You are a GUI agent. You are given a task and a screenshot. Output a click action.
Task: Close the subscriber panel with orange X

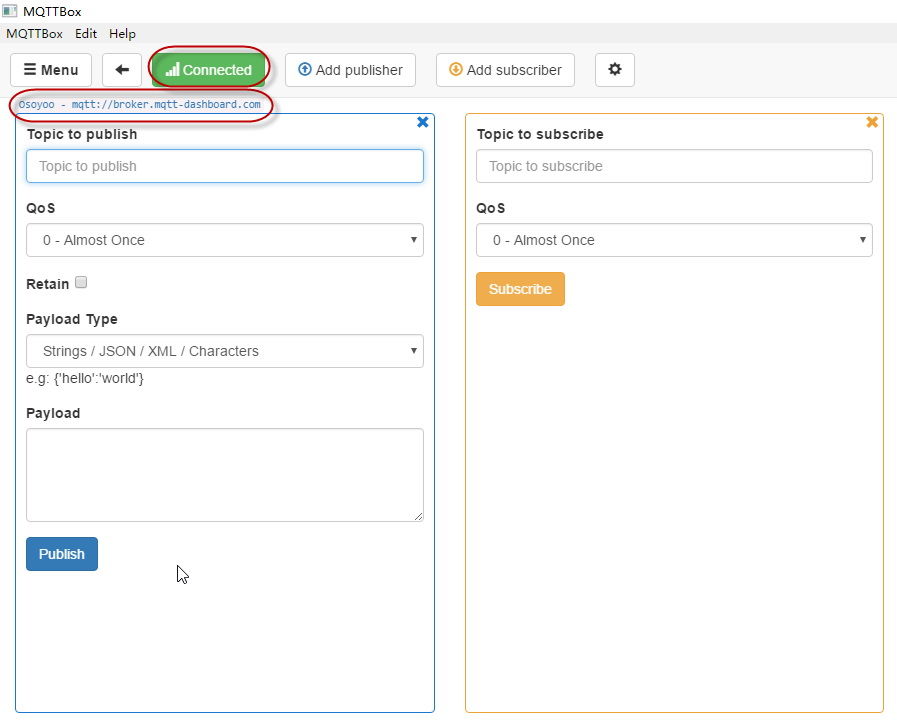click(872, 122)
